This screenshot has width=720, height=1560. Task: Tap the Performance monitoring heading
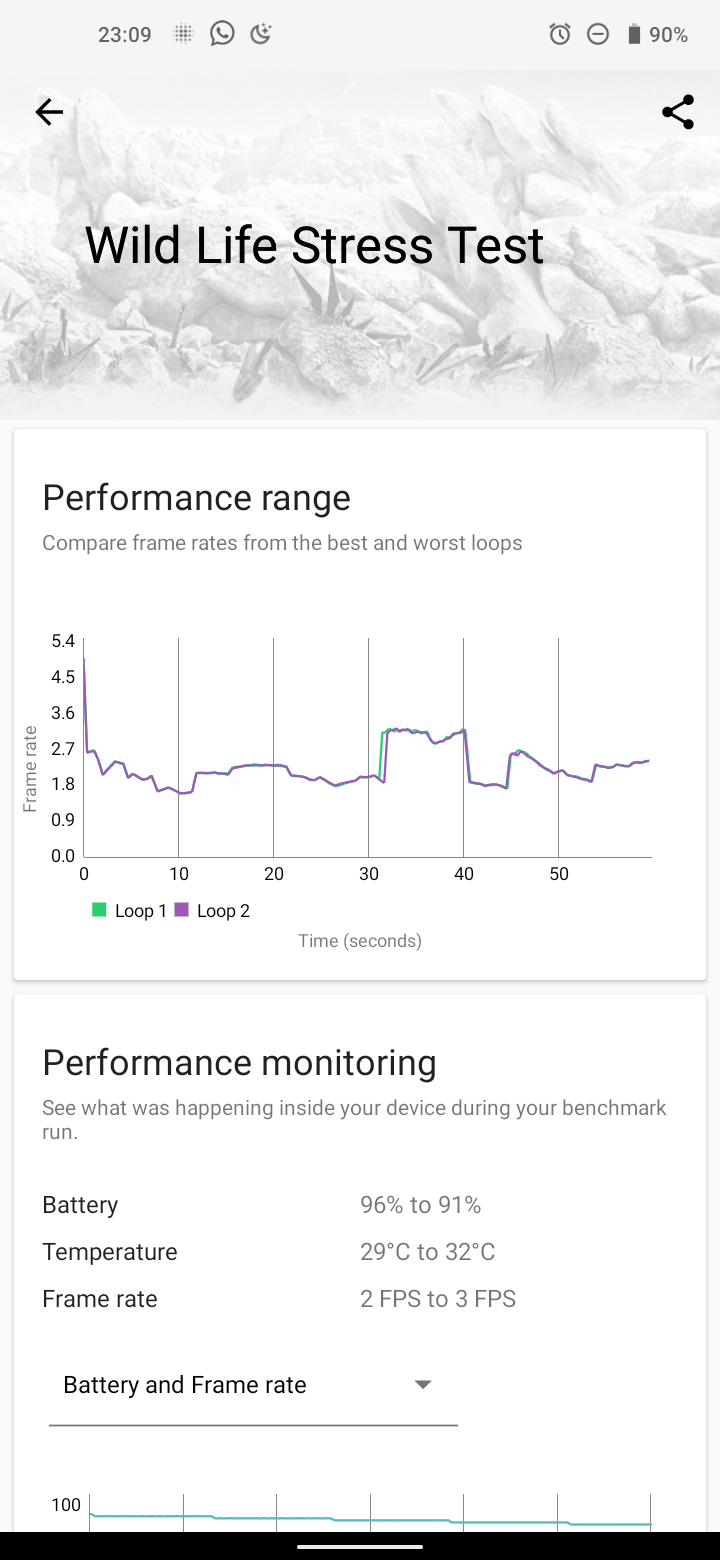point(239,1062)
